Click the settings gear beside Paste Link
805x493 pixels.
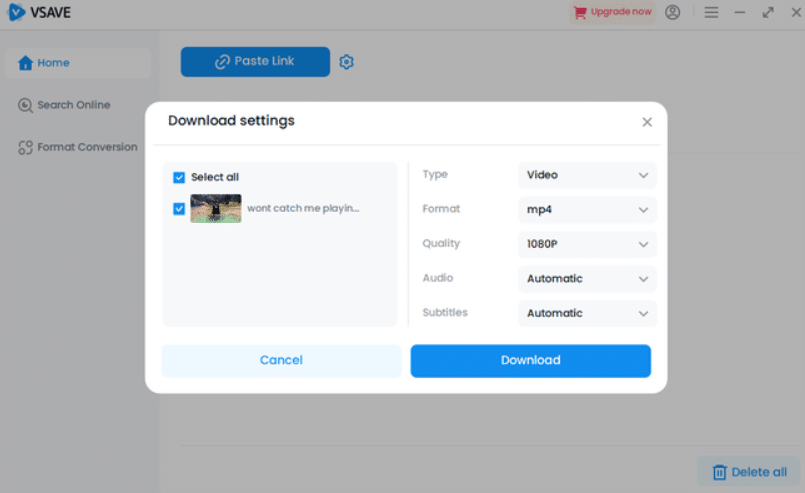point(346,62)
